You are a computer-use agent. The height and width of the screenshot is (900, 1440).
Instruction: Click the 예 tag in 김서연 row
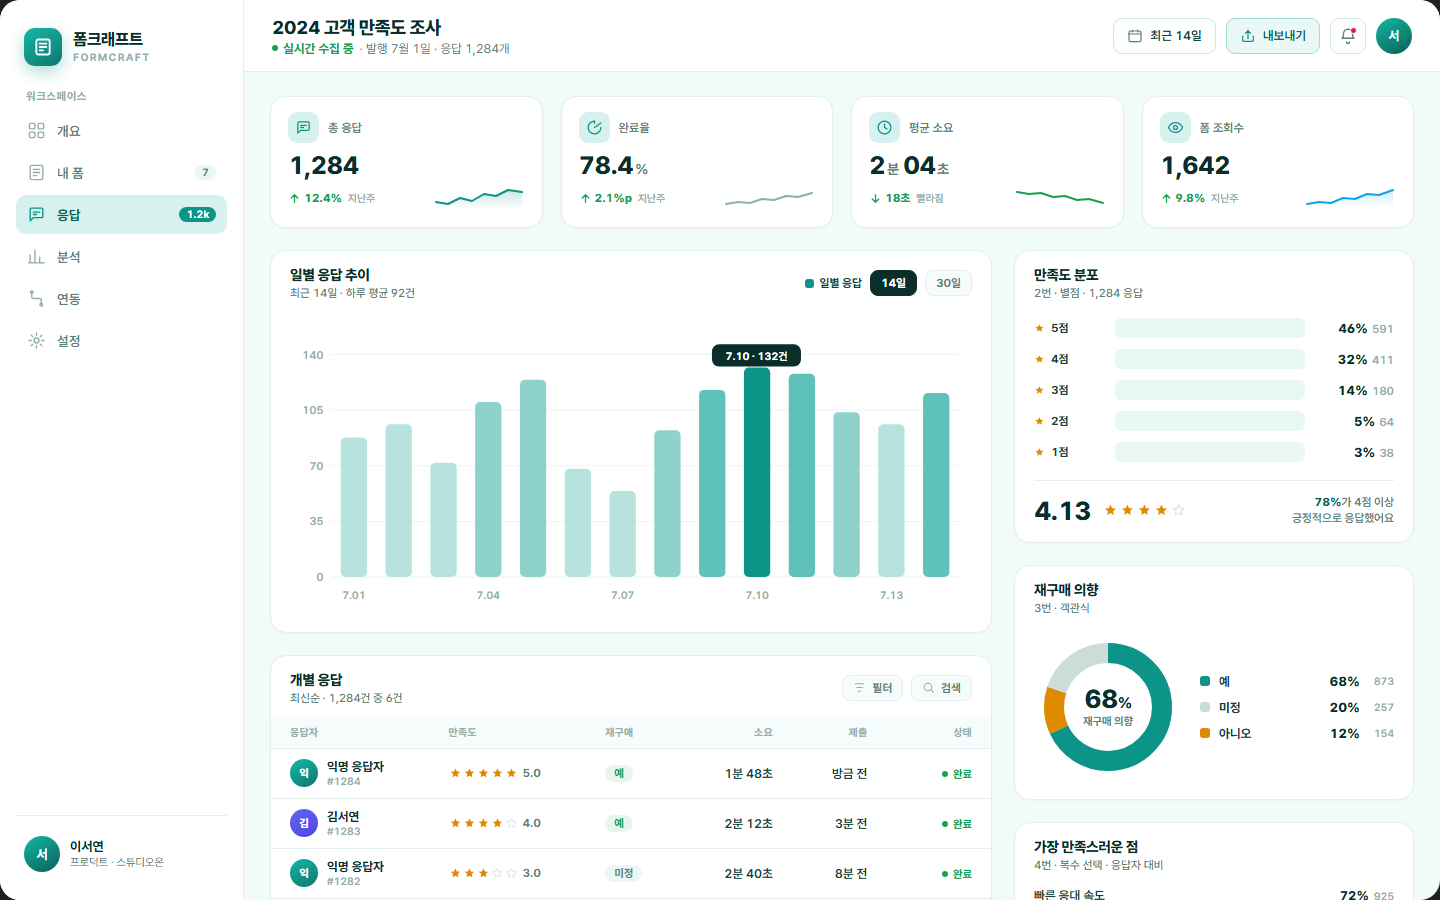pos(619,823)
